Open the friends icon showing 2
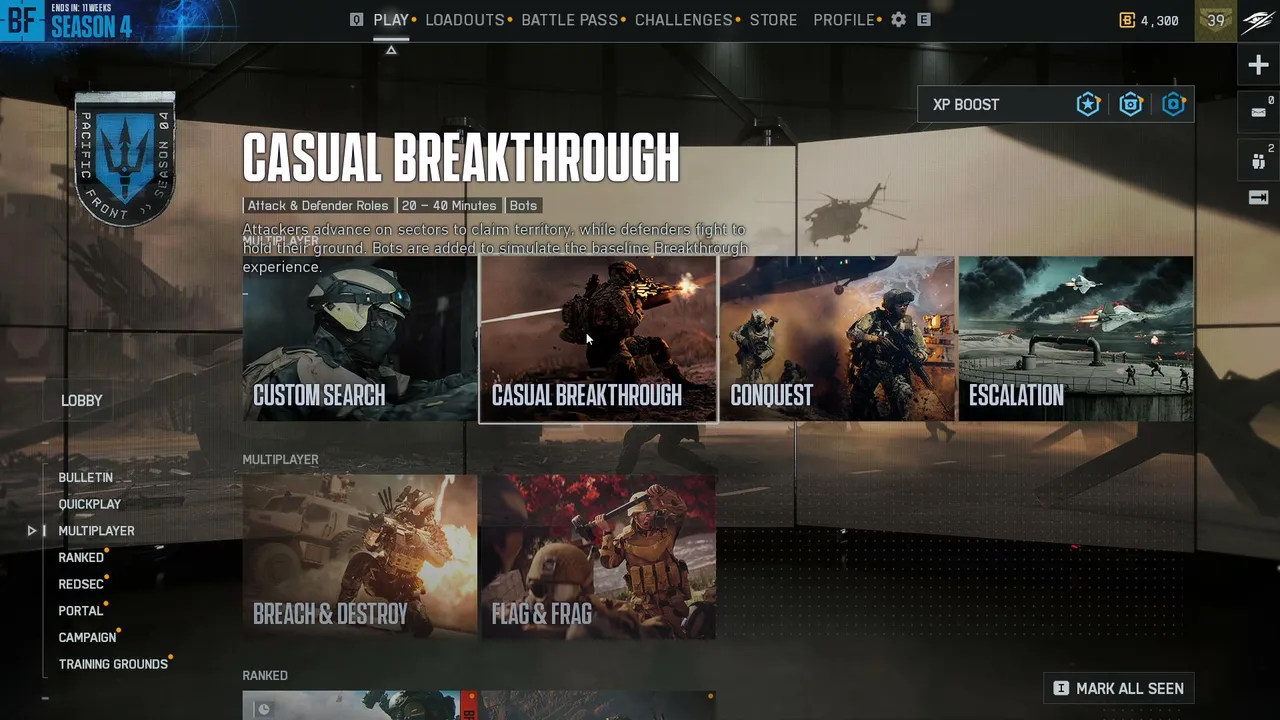 pos(1259,159)
